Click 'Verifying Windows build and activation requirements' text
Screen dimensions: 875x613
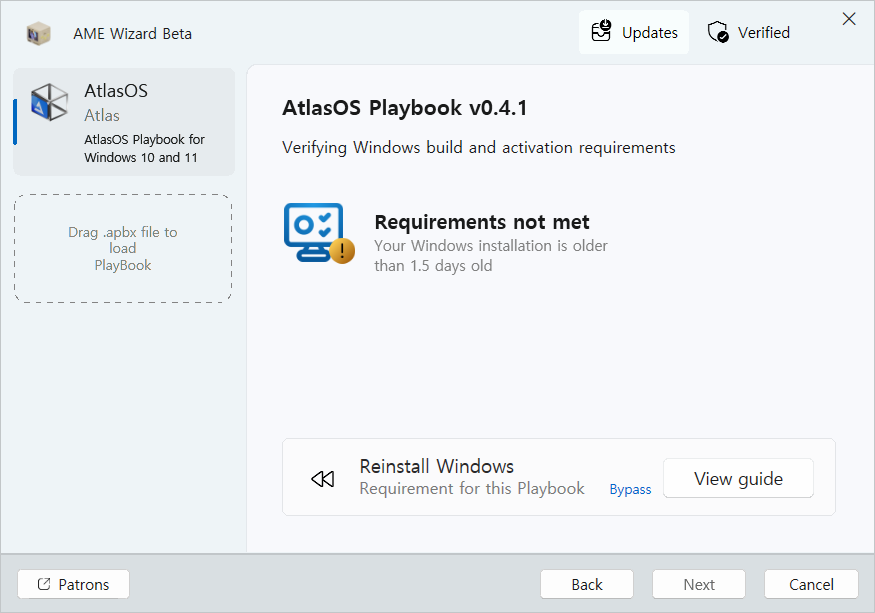click(x=479, y=148)
